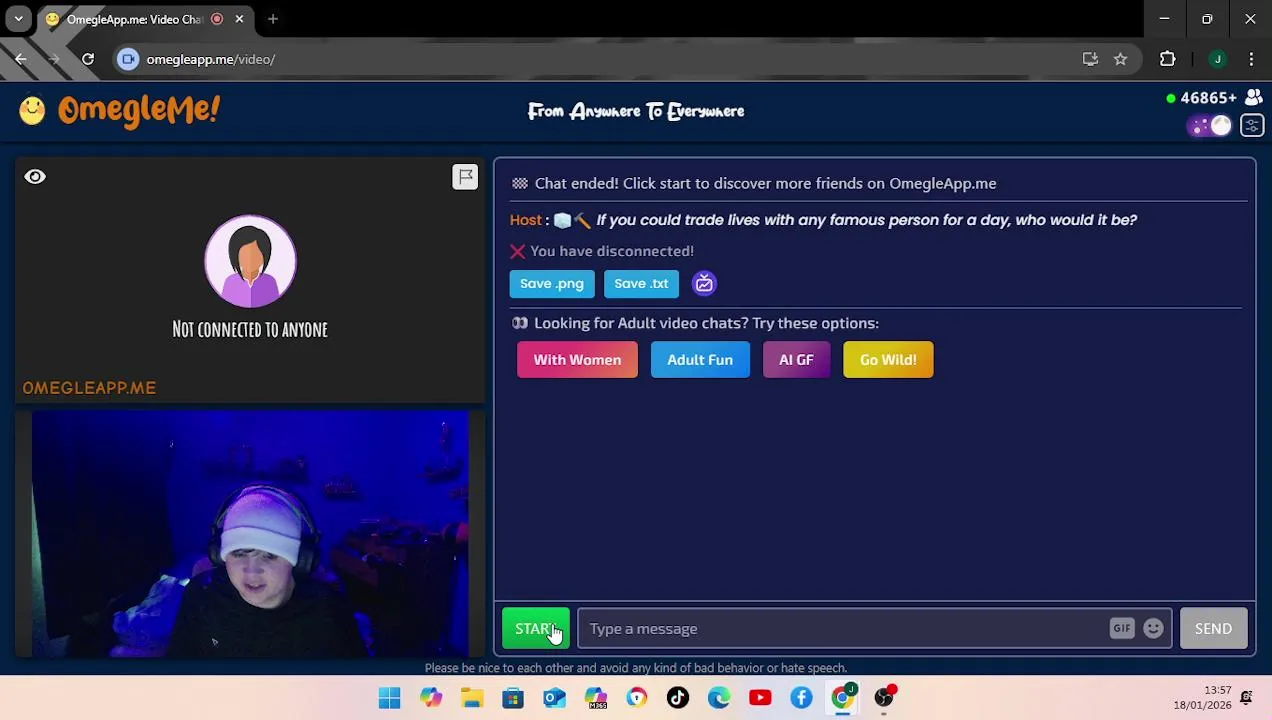Open YouTube from taskbar
1272x720 pixels.
760,698
